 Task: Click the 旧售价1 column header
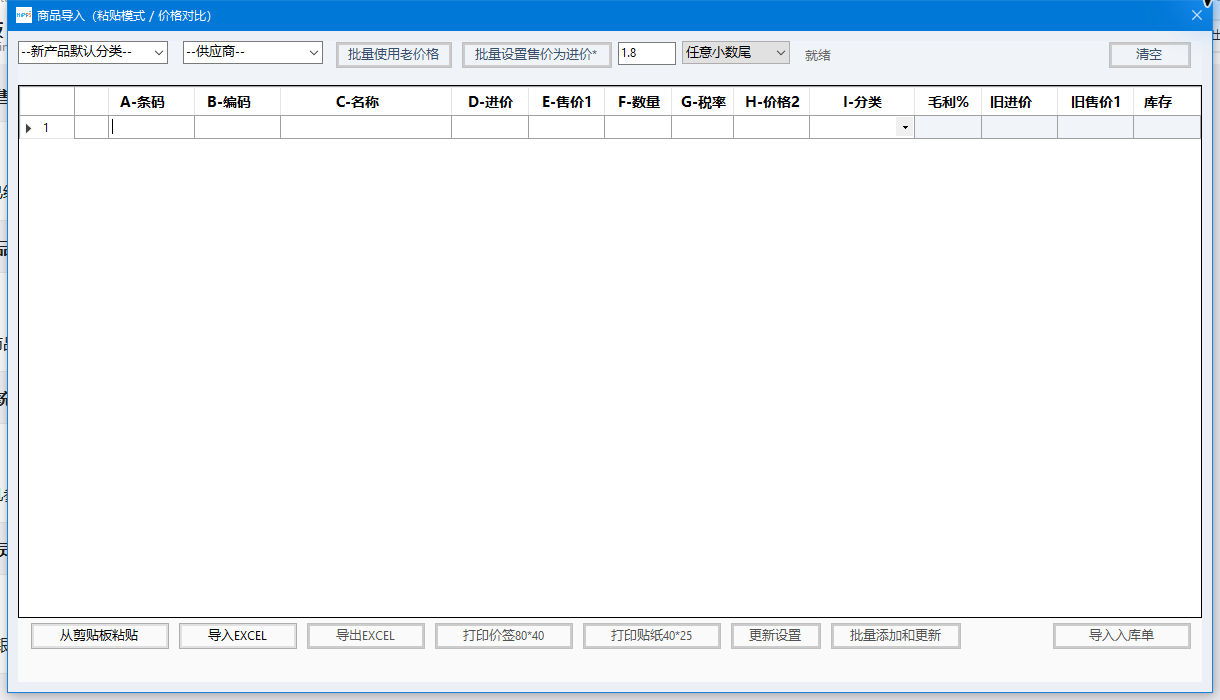pos(1095,102)
